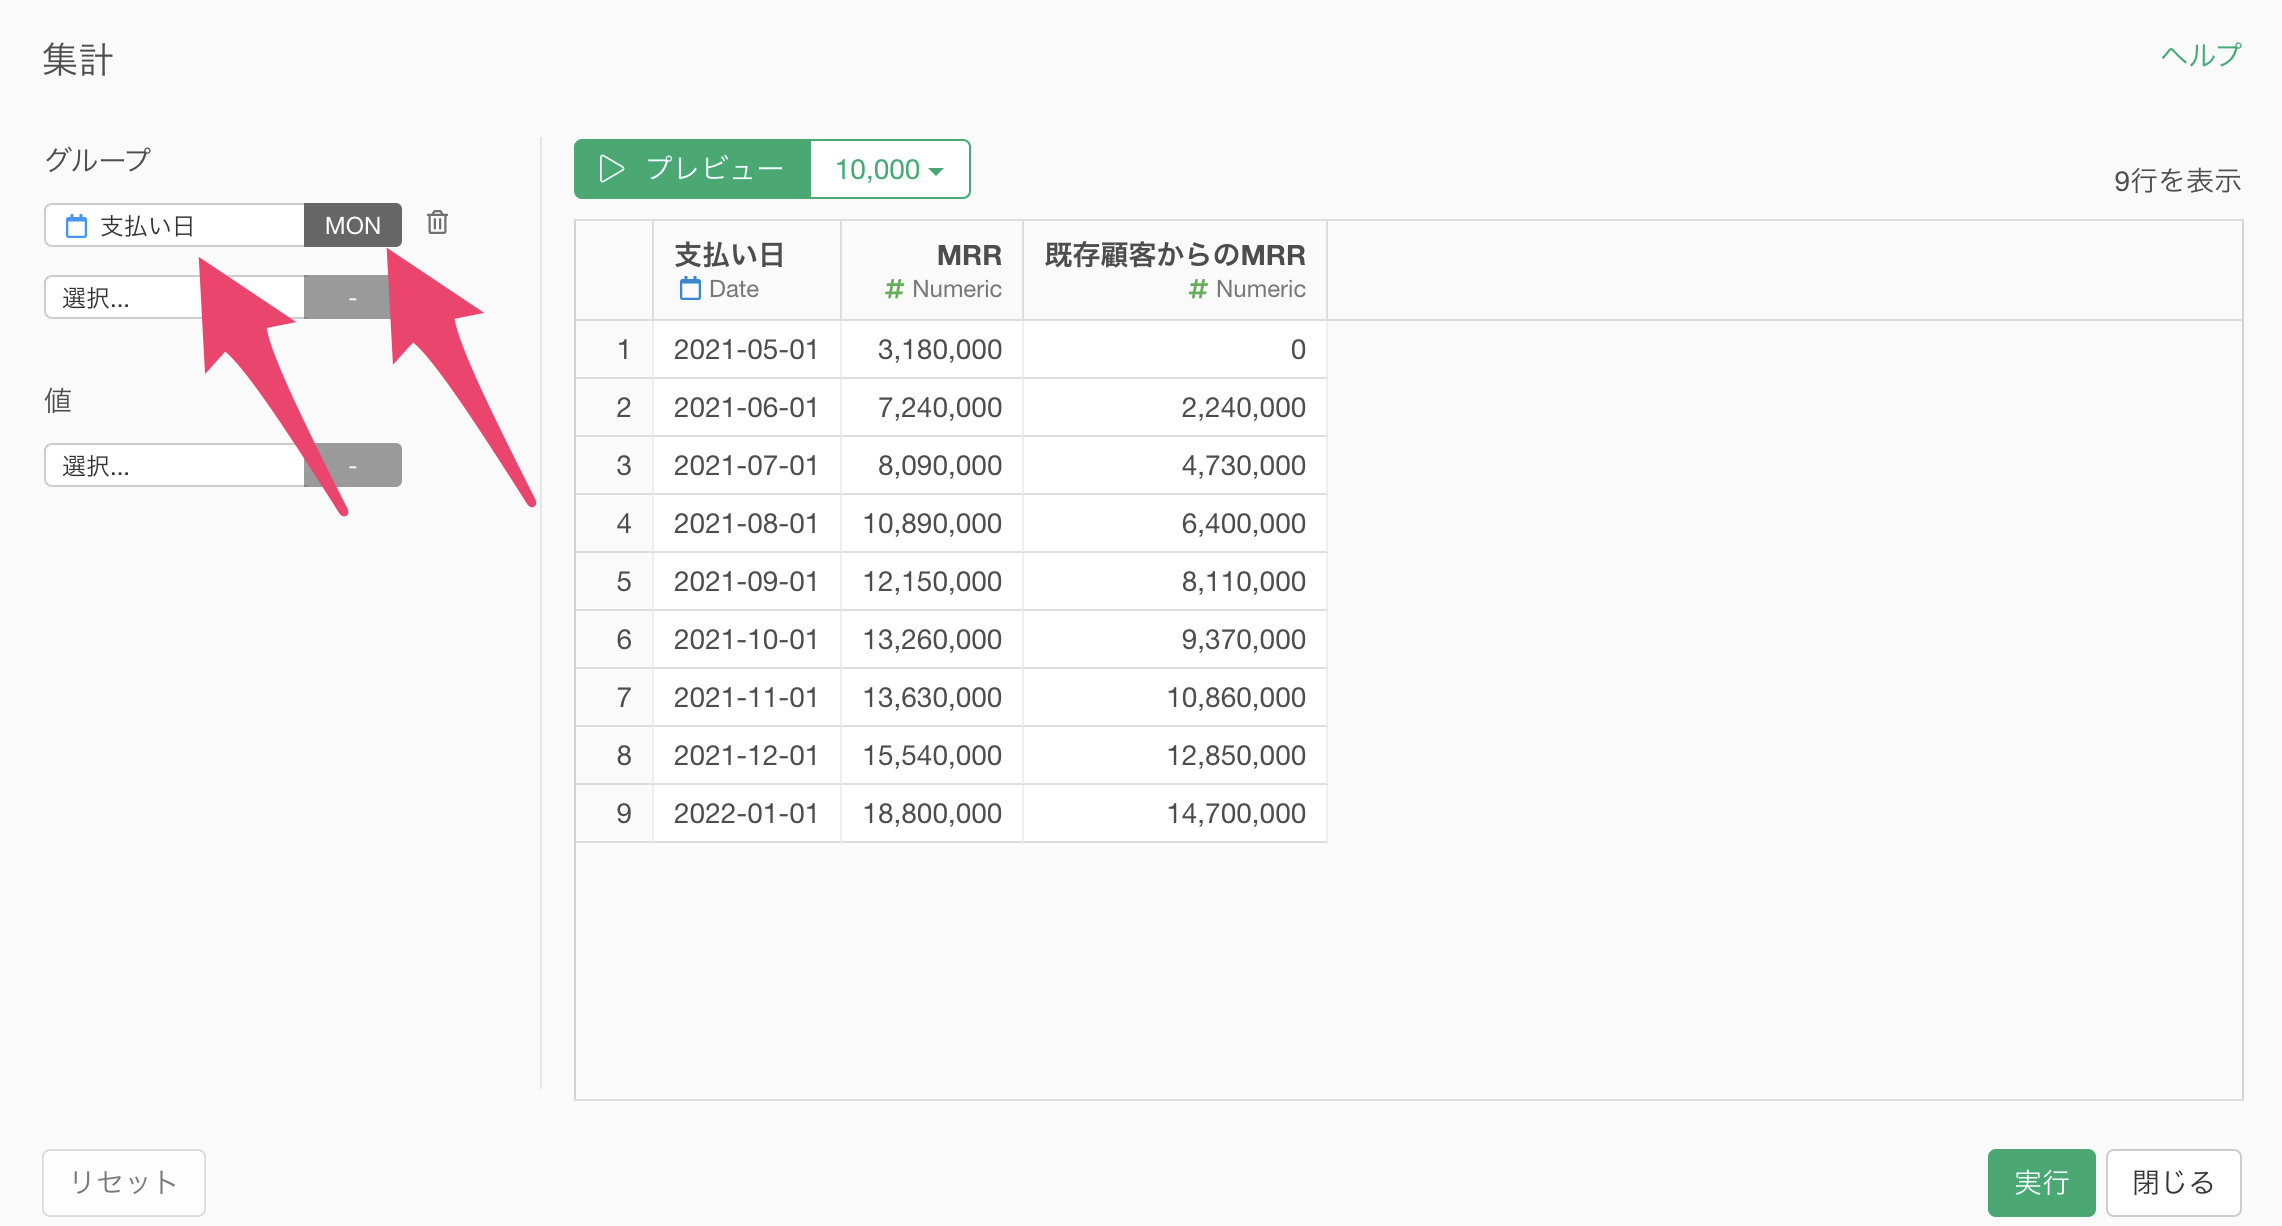The width and height of the screenshot is (2282, 1226).
Task: Click the Numeric hash icon under 既存顧客からのMRR
Action: [x=1198, y=289]
